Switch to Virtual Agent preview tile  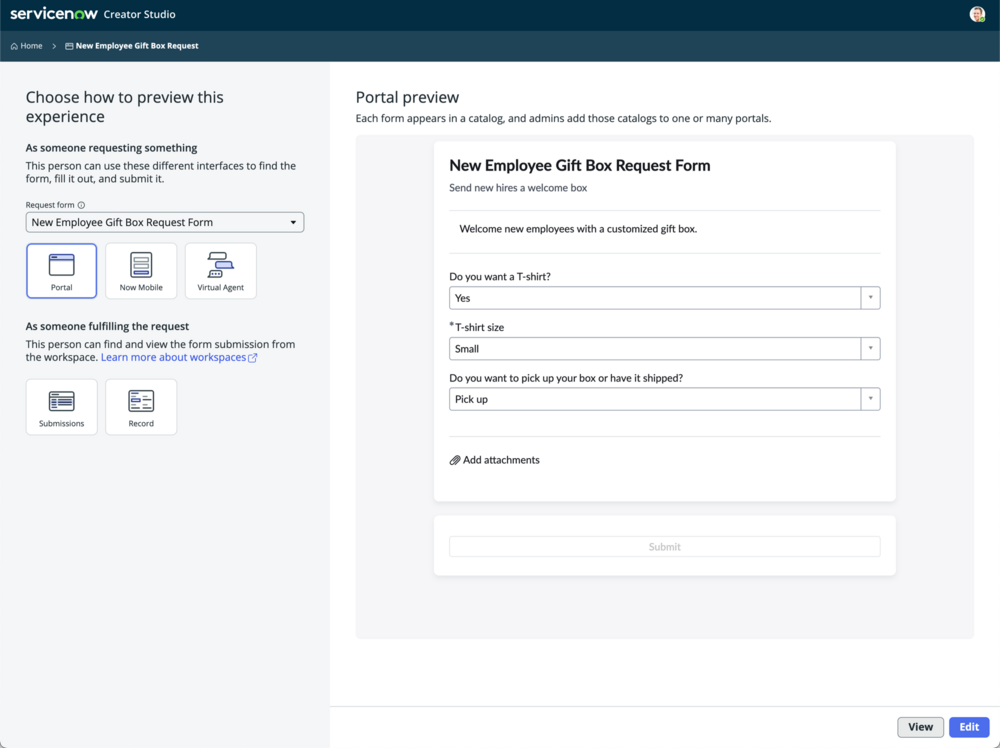pyautogui.click(x=221, y=270)
